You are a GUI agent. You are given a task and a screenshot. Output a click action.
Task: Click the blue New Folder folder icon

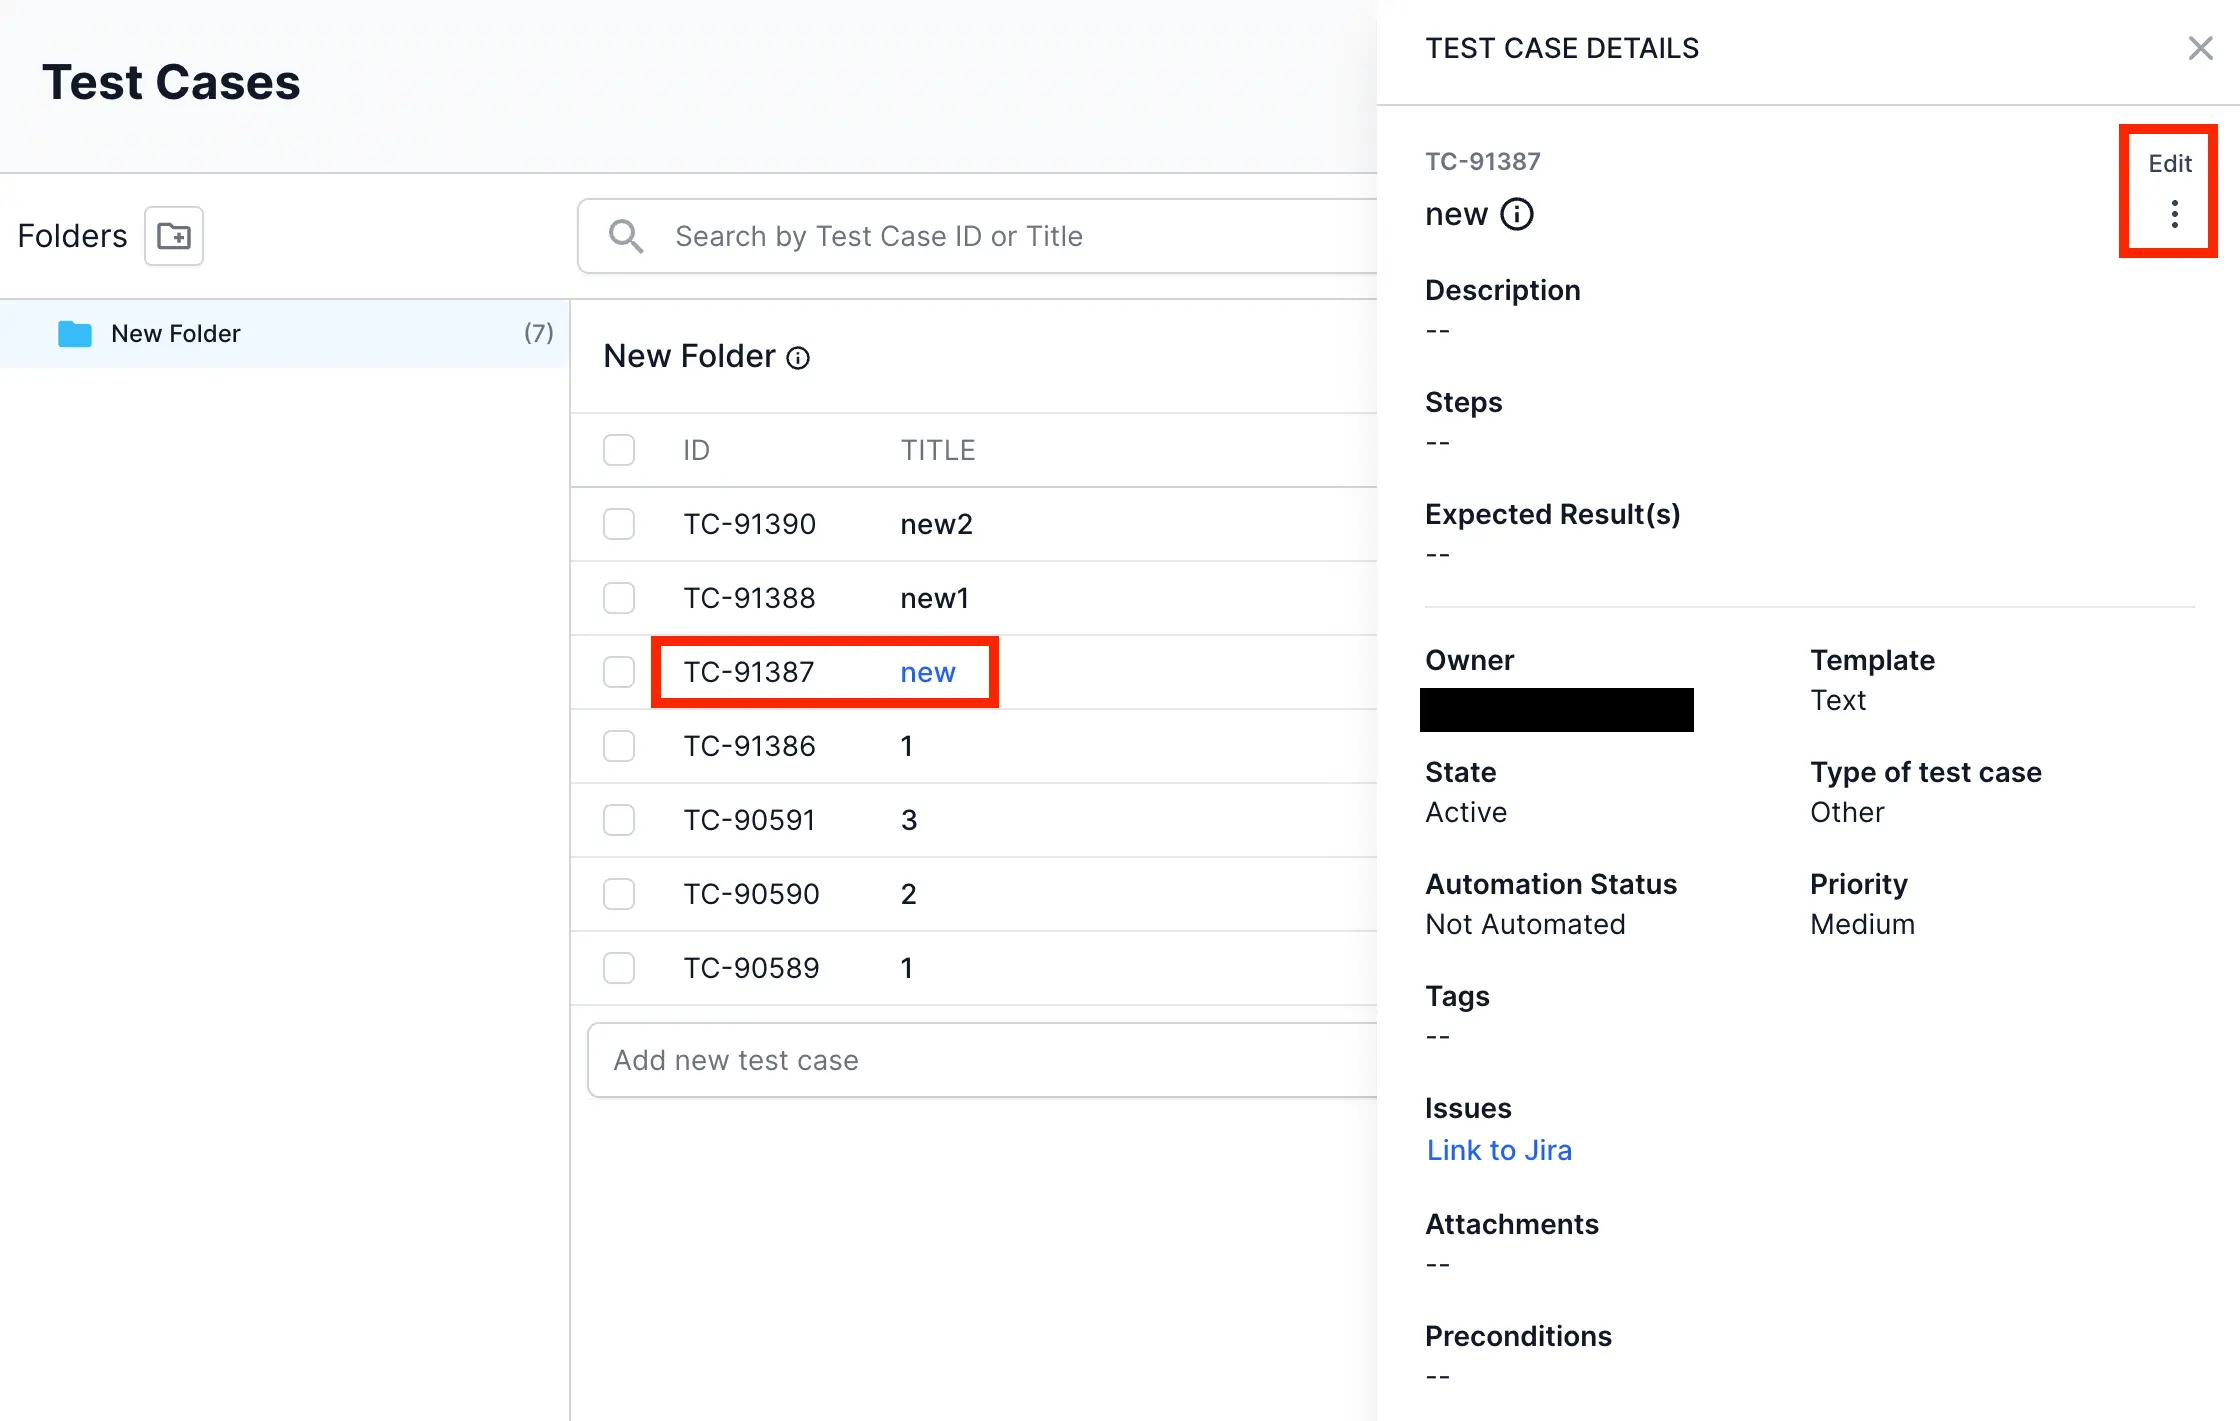[75, 334]
